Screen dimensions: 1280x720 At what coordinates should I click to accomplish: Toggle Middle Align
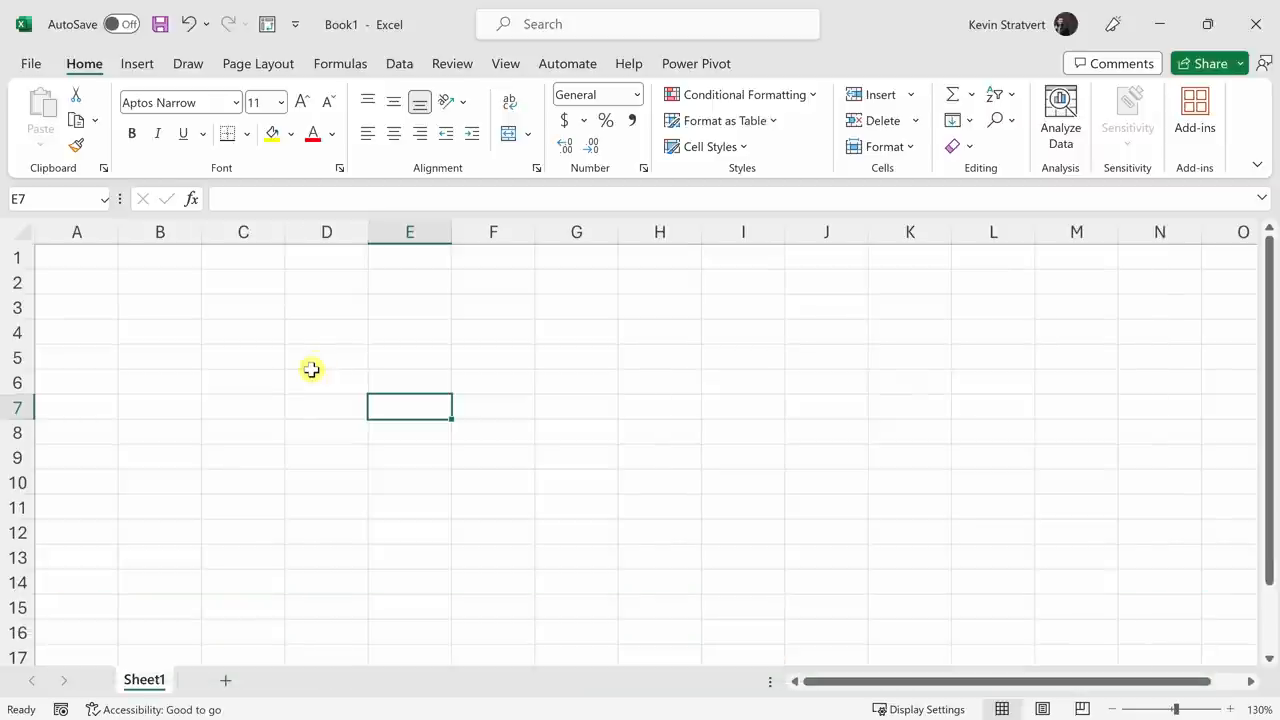pyautogui.click(x=394, y=102)
